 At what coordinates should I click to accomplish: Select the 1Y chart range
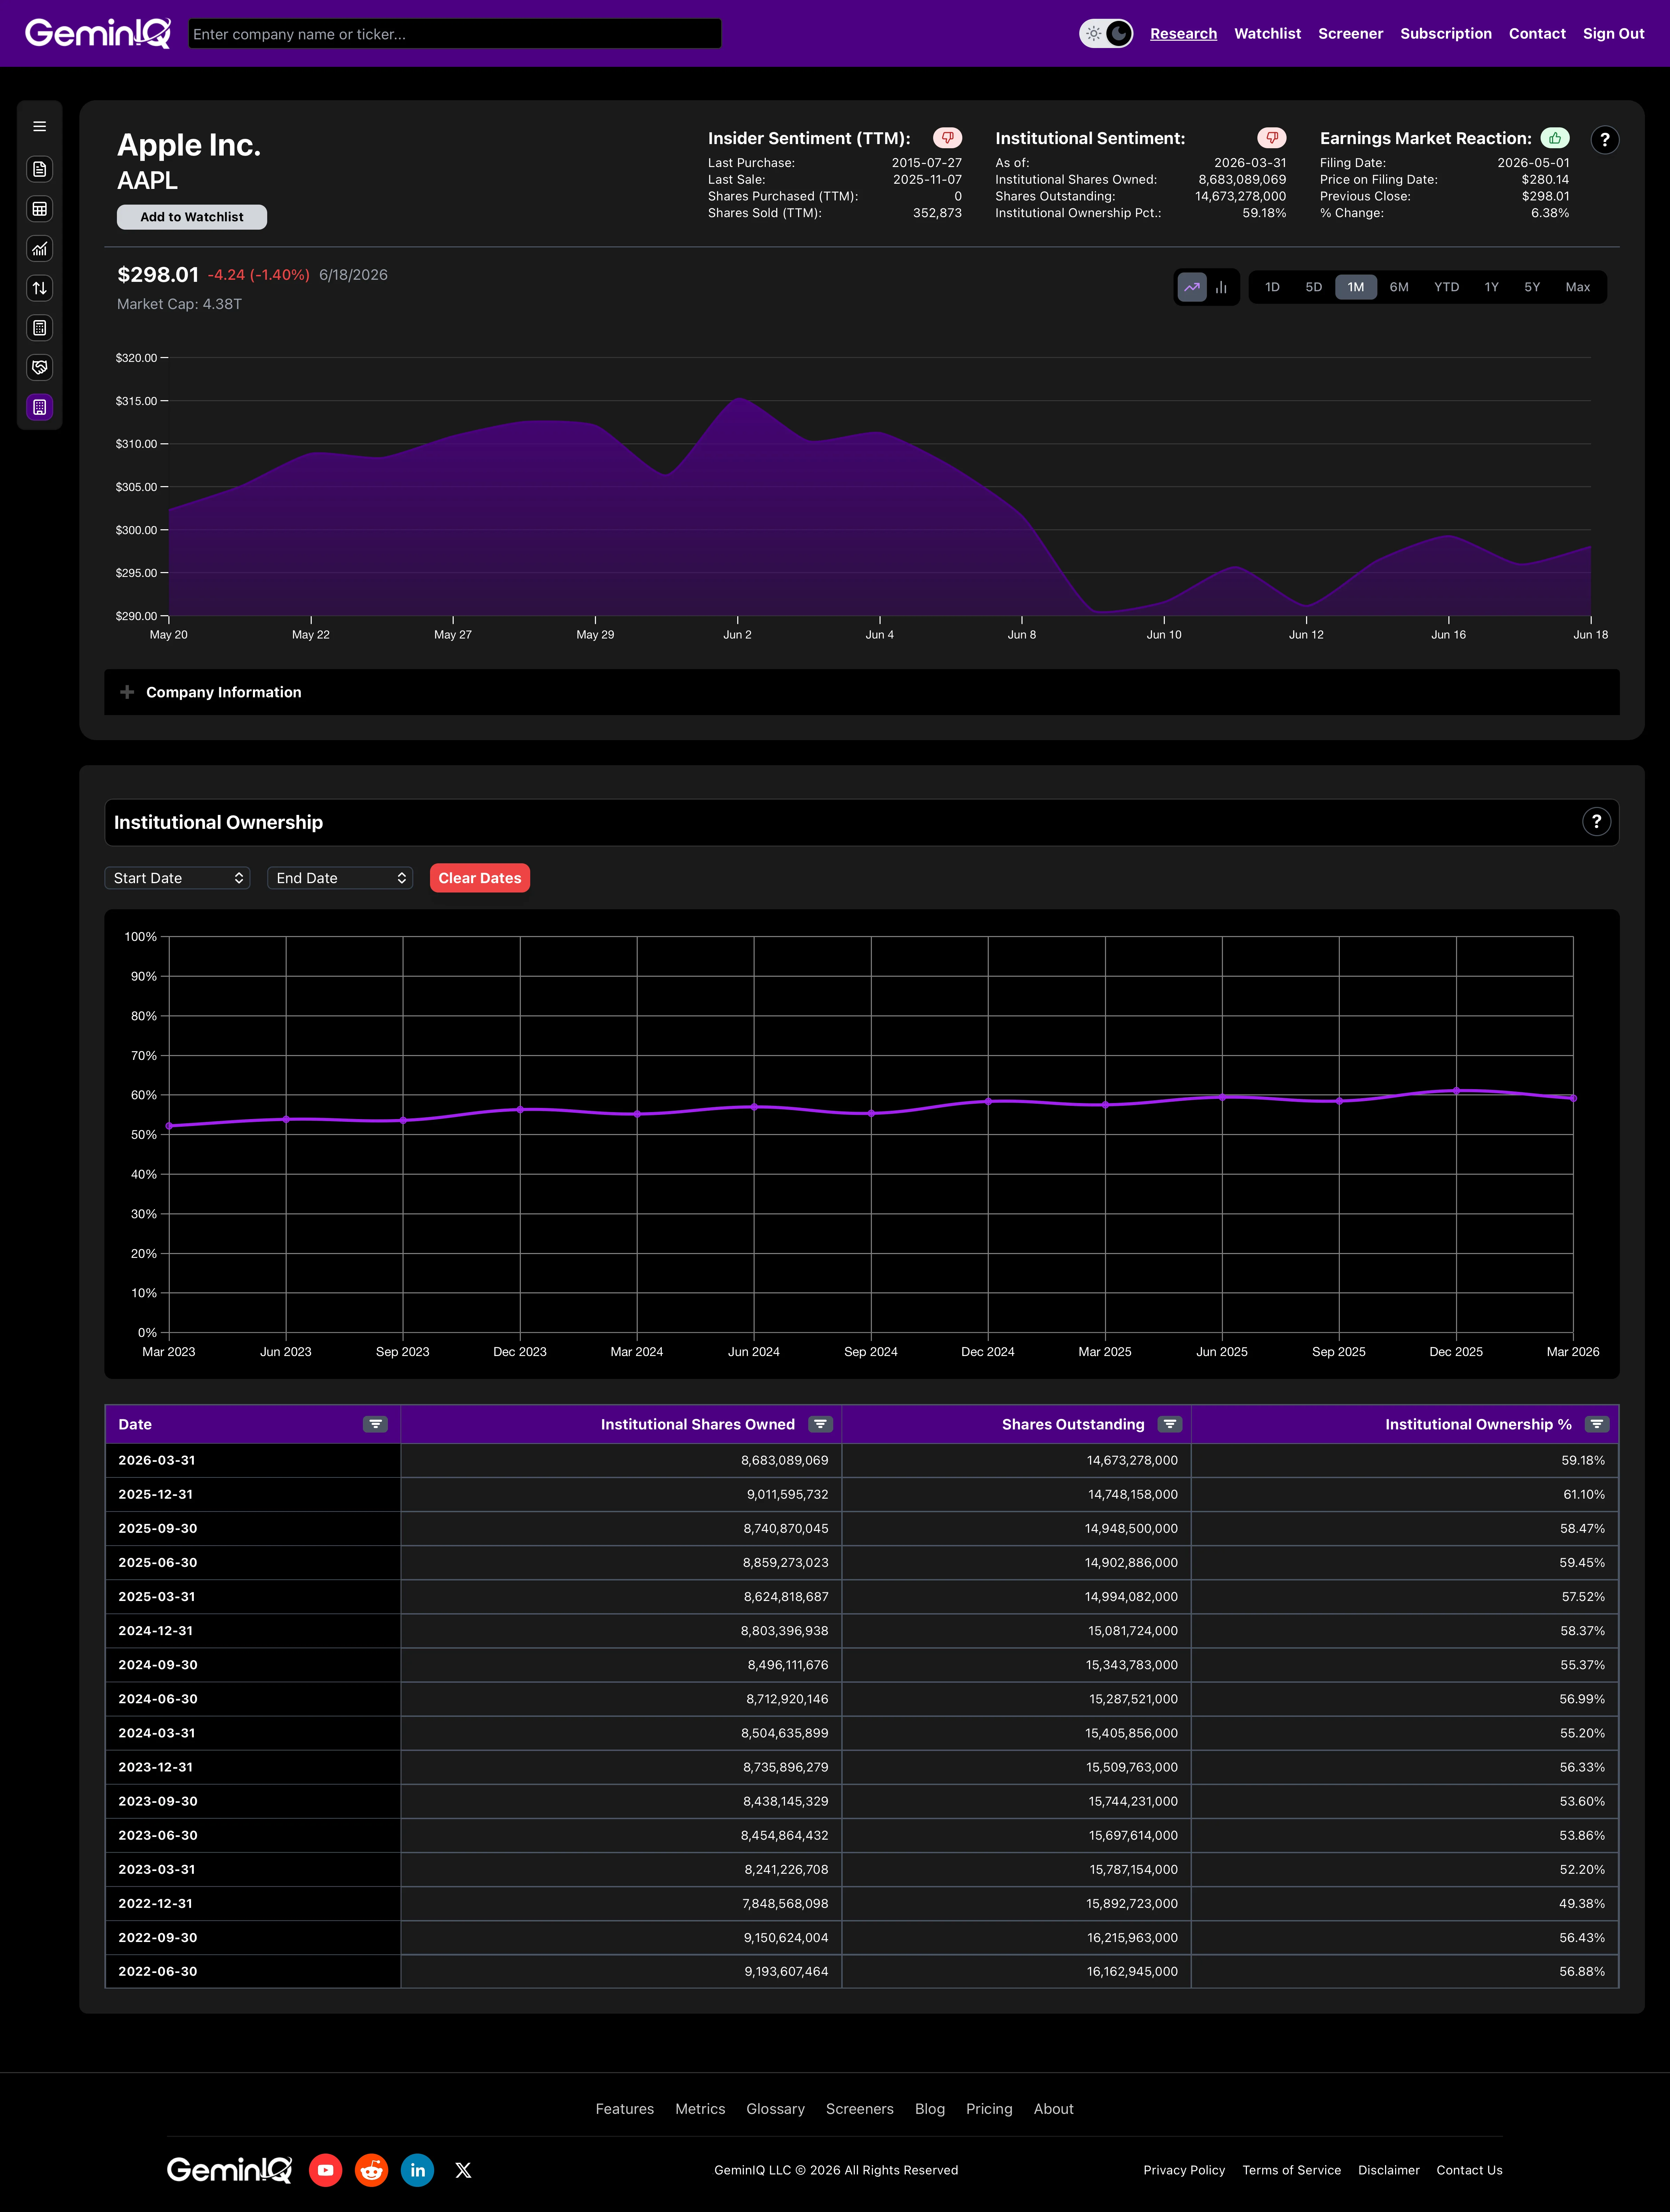1492,287
